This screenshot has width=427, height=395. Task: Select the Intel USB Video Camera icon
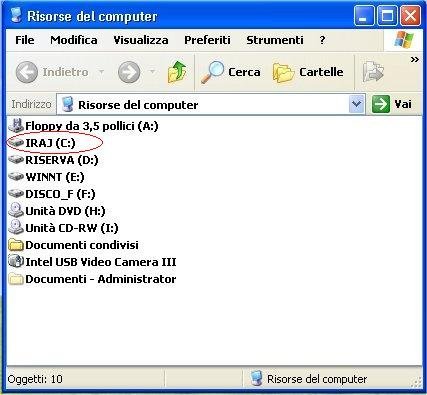click(16, 261)
